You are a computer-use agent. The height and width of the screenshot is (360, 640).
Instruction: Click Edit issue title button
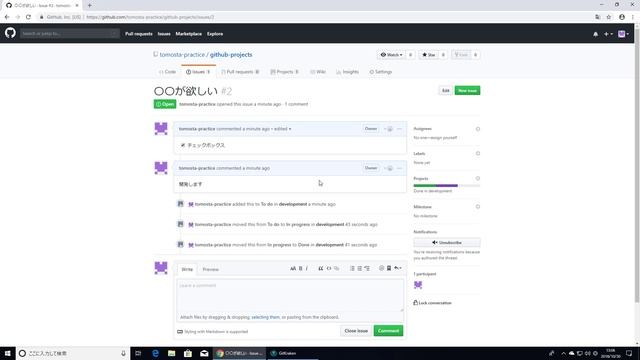tap(446, 91)
